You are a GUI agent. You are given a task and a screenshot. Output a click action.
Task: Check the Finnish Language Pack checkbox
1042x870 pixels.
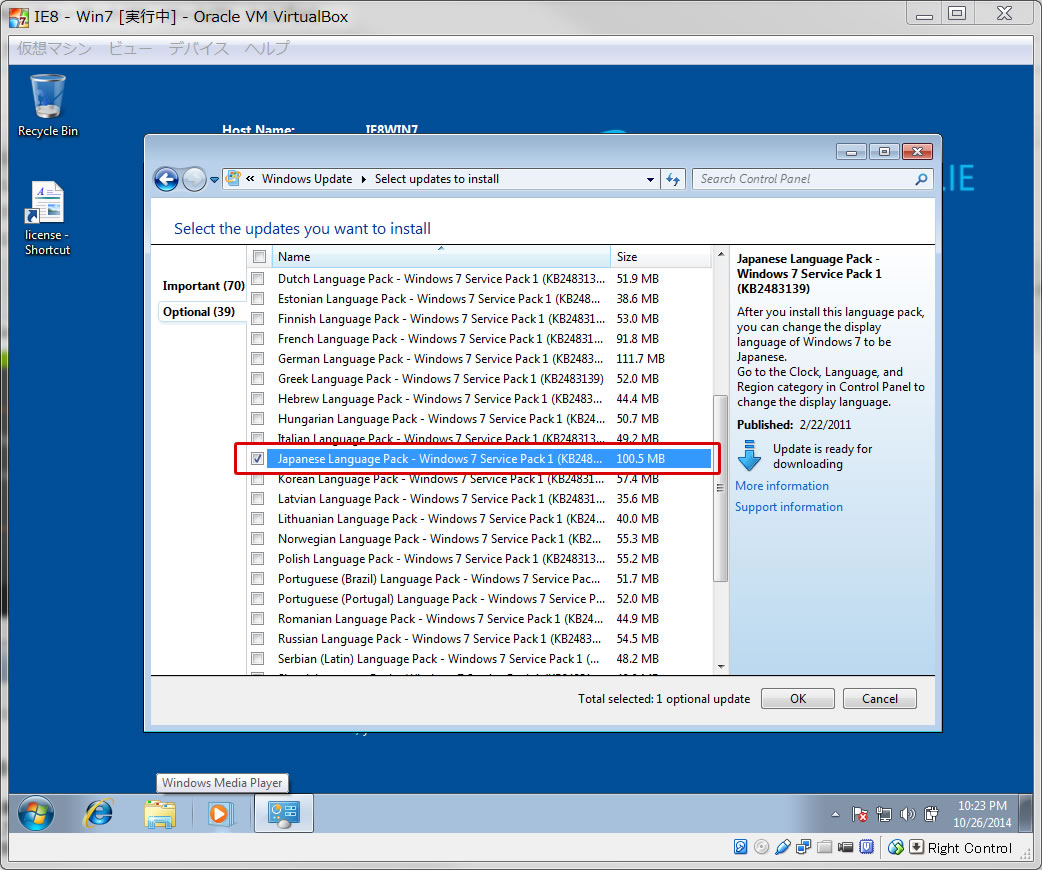[x=257, y=318]
